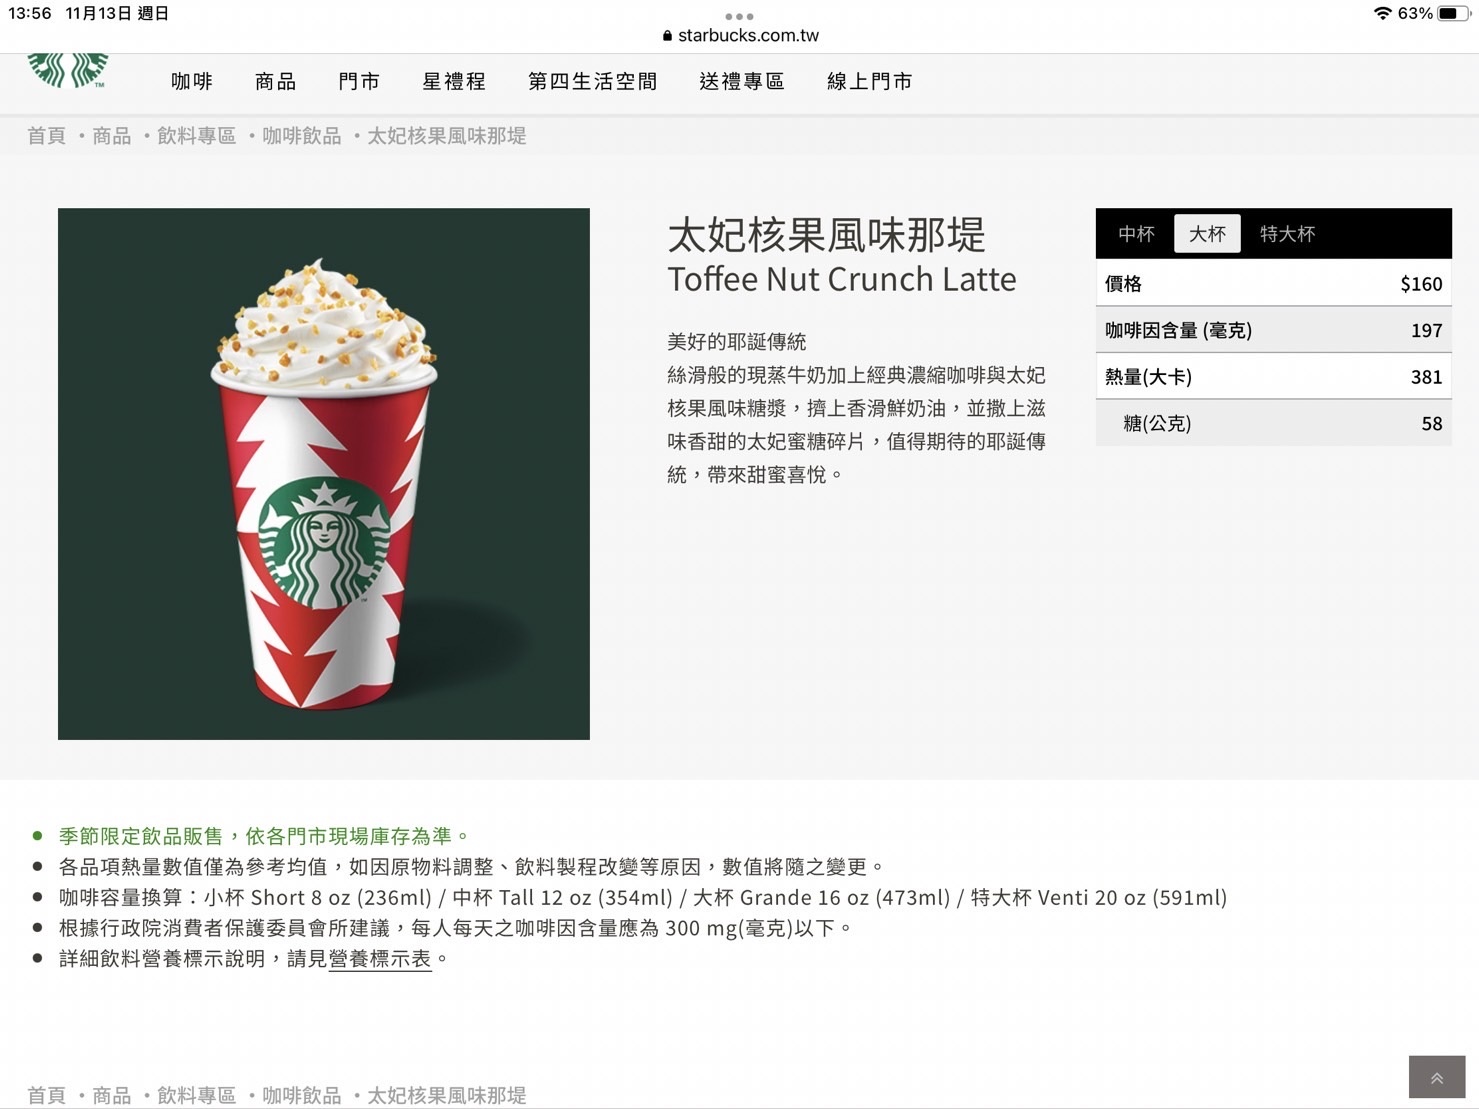The width and height of the screenshot is (1479, 1109).
Task: Click the 糖(公克) label
Action: pos(1157,424)
